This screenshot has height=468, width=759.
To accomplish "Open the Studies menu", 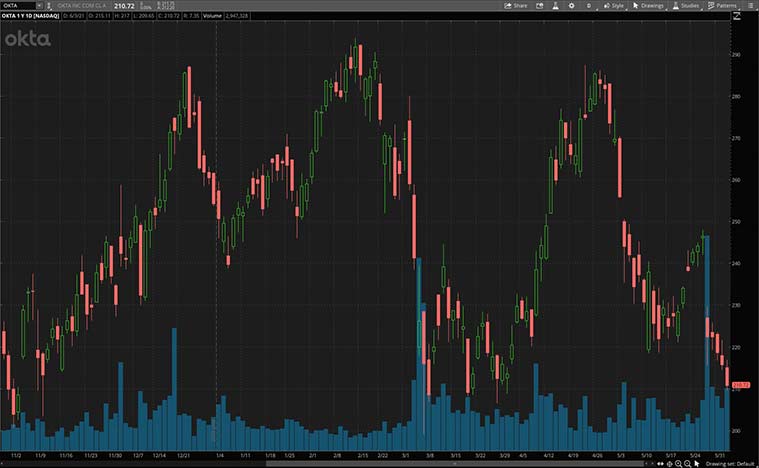I will pos(686,6).
